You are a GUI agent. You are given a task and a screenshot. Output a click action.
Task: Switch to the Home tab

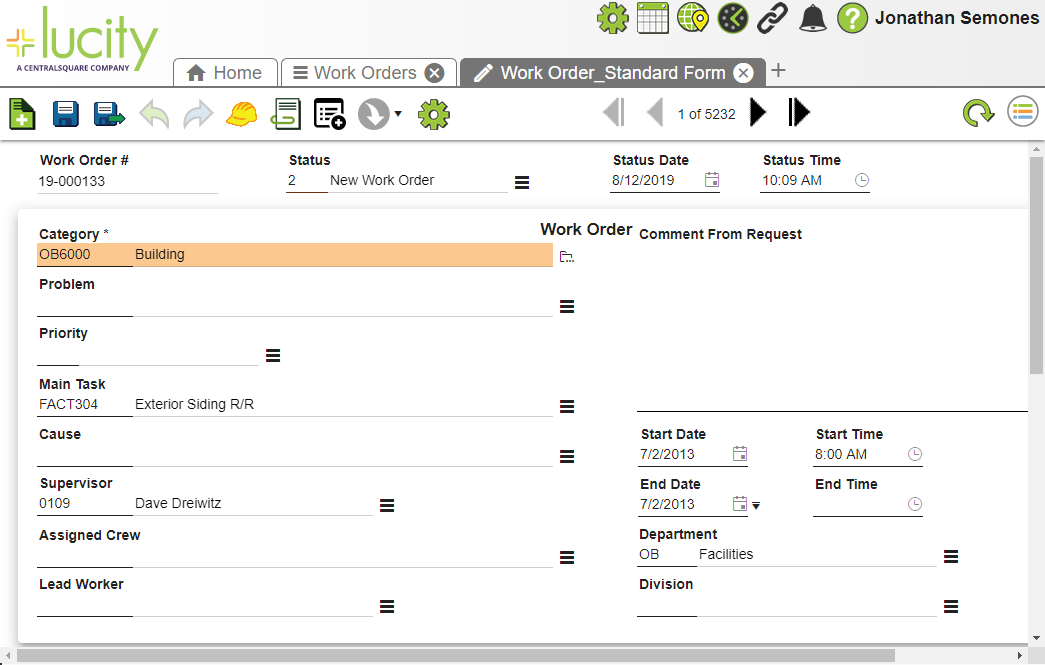pyautogui.click(x=225, y=73)
